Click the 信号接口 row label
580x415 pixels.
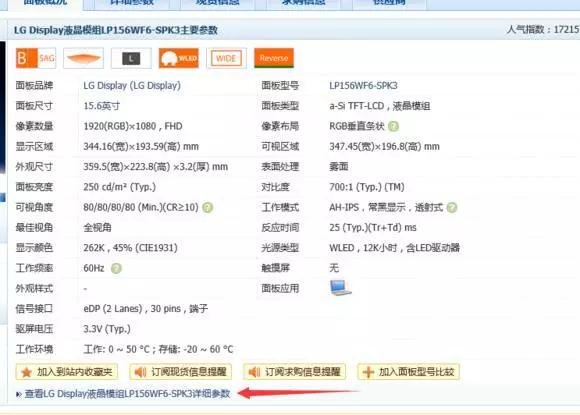(x=34, y=308)
